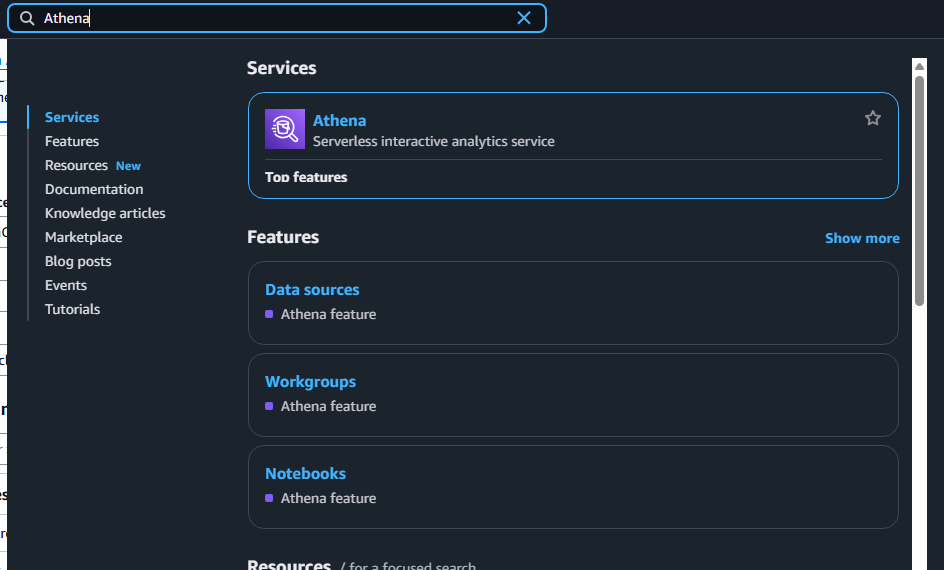Click 'Serverless interactive analytics service' description
944x570 pixels.
(x=433, y=141)
